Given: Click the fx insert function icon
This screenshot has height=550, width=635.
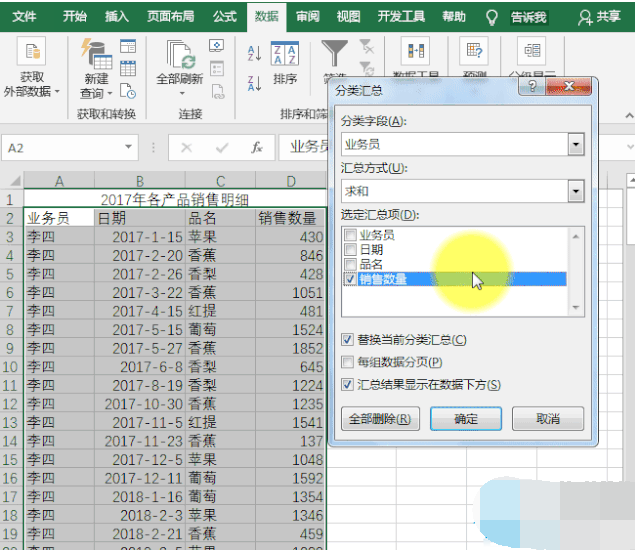Looking at the screenshot, I should pos(257,147).
